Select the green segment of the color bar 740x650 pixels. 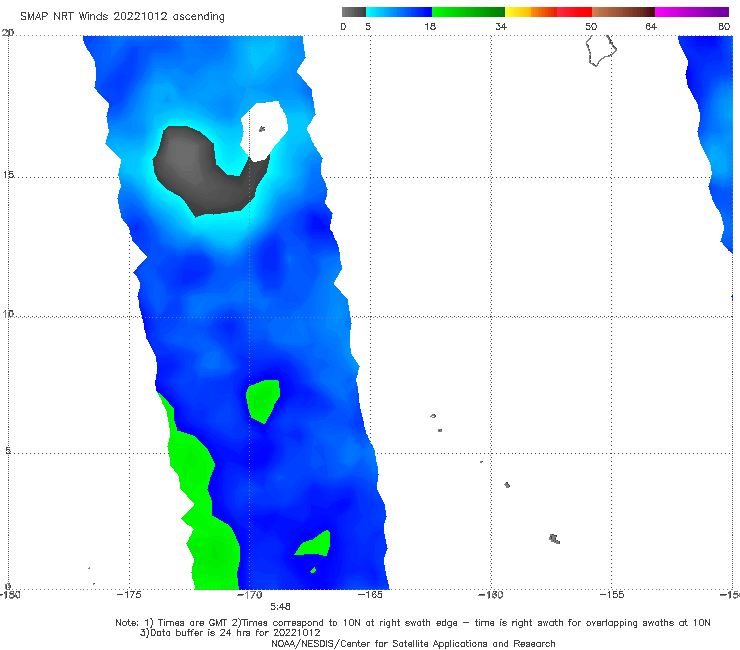468,12
